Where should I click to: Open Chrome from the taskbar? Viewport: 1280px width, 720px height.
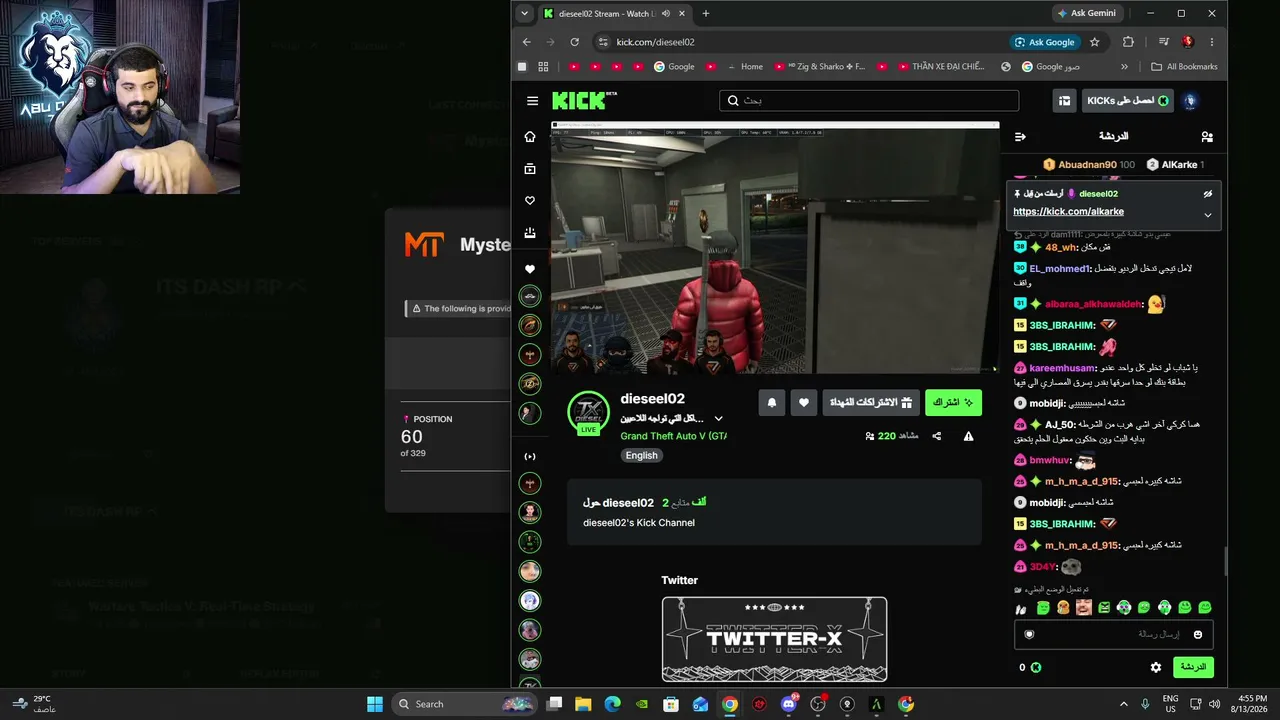[730, 704]
